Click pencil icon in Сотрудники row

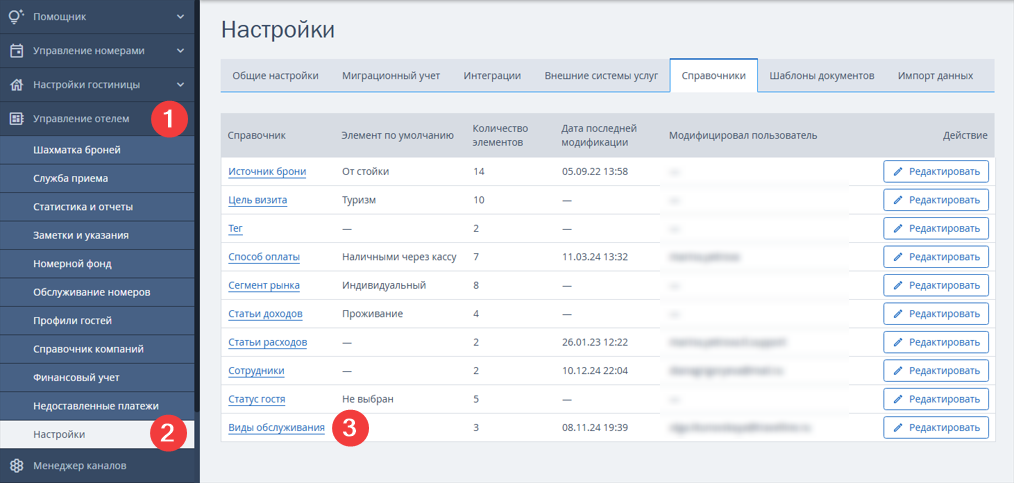(898, 371)
